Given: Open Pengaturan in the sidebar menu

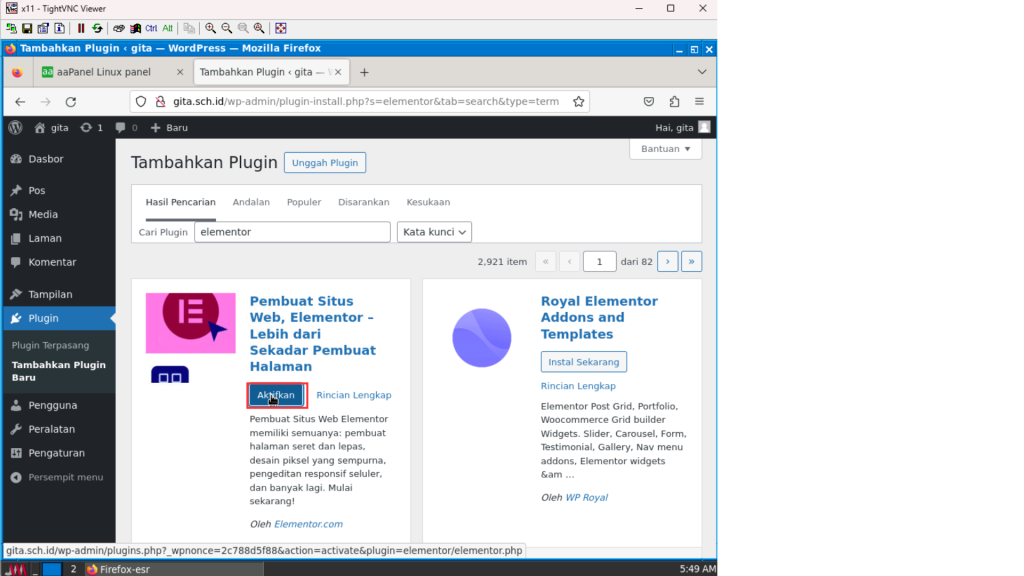Looking at the screenshot, I should [x=56, y=453].
